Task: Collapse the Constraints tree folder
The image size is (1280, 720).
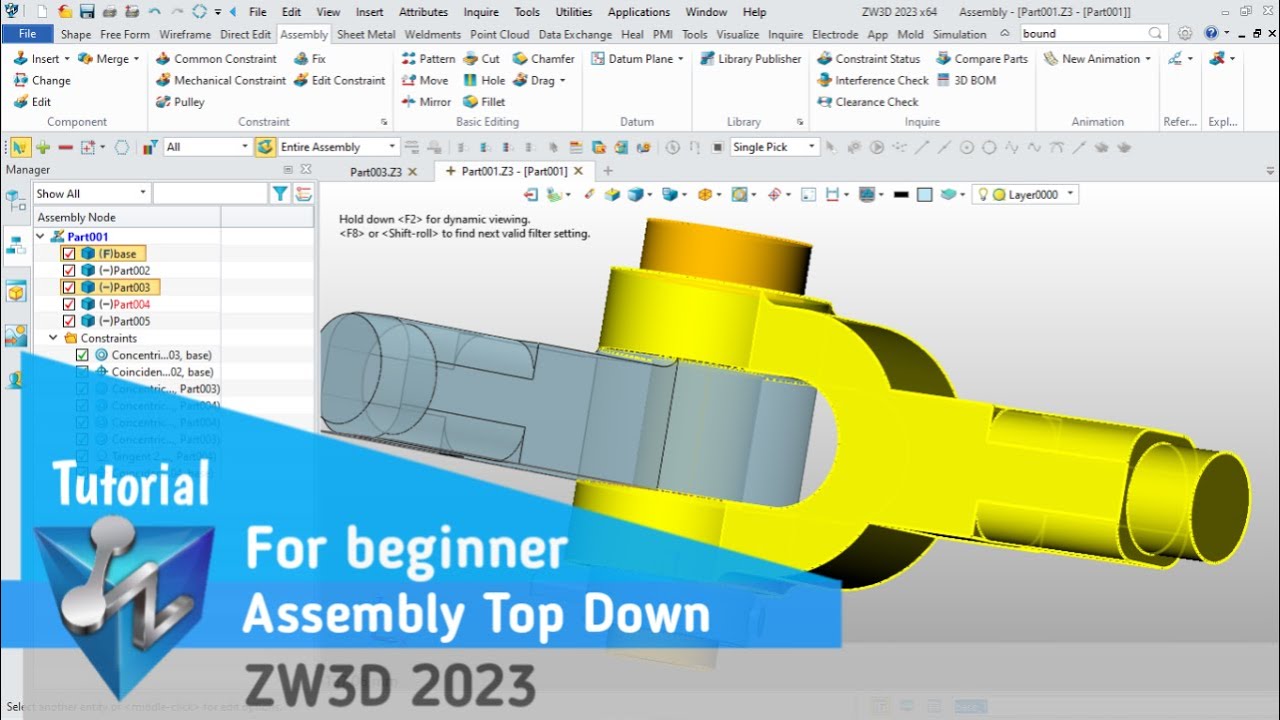Action: pyautogui.click(x=54, y=338)
